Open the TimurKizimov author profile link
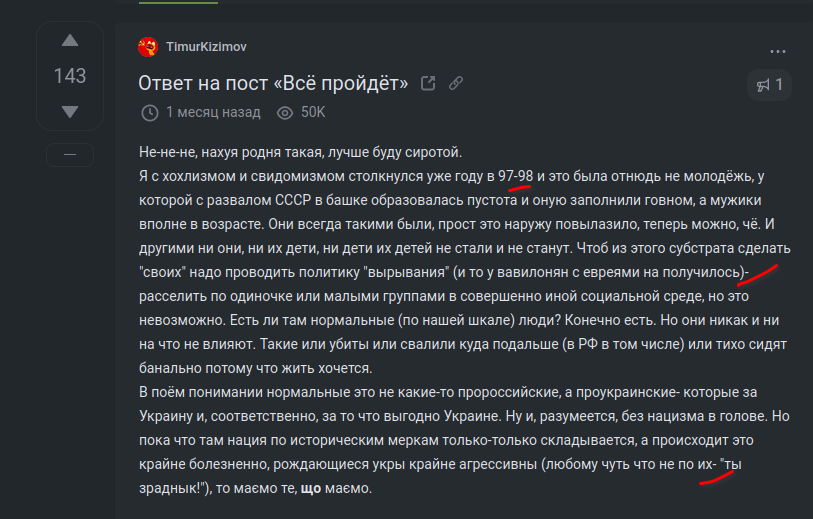This screenshot has height=519, width=813. [x=206, y=47]
